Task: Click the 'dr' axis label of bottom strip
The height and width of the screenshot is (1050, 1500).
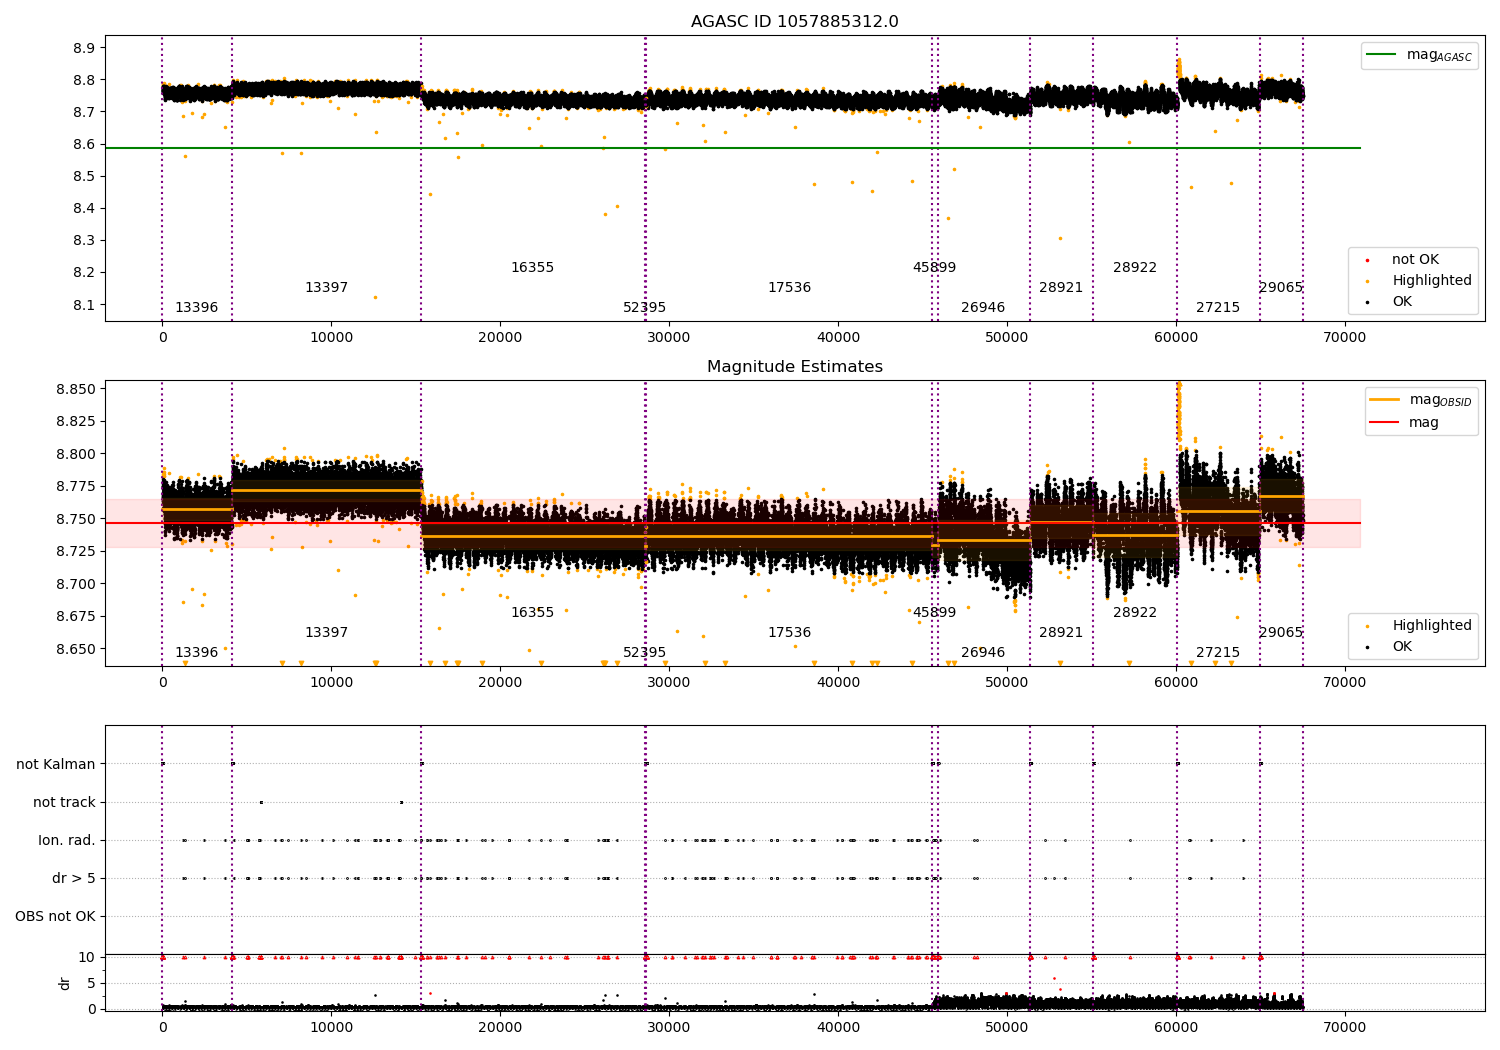Action: (65, 983)
